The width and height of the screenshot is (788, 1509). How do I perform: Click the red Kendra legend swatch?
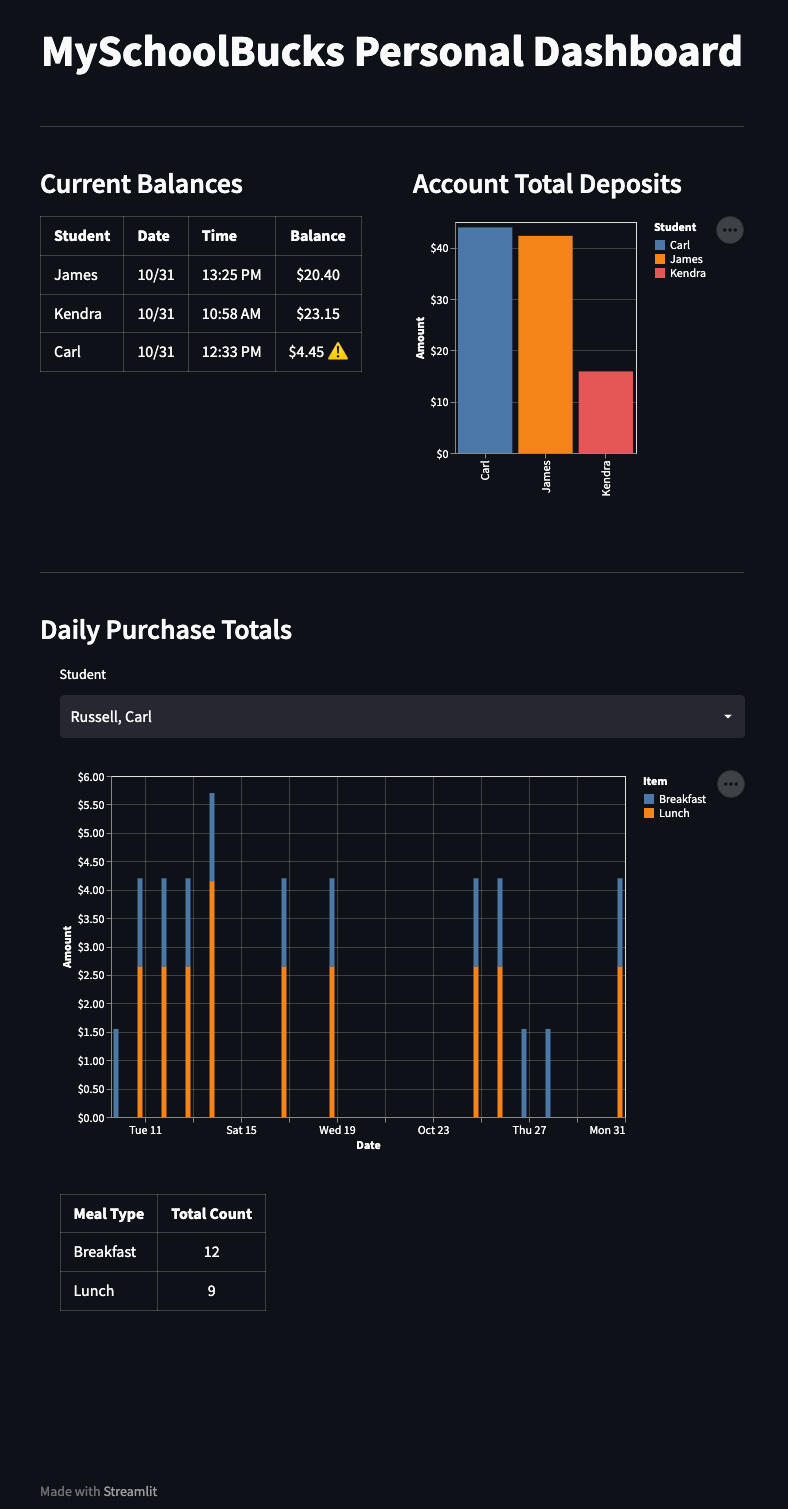pyautogui.click(x=660, y=273)
